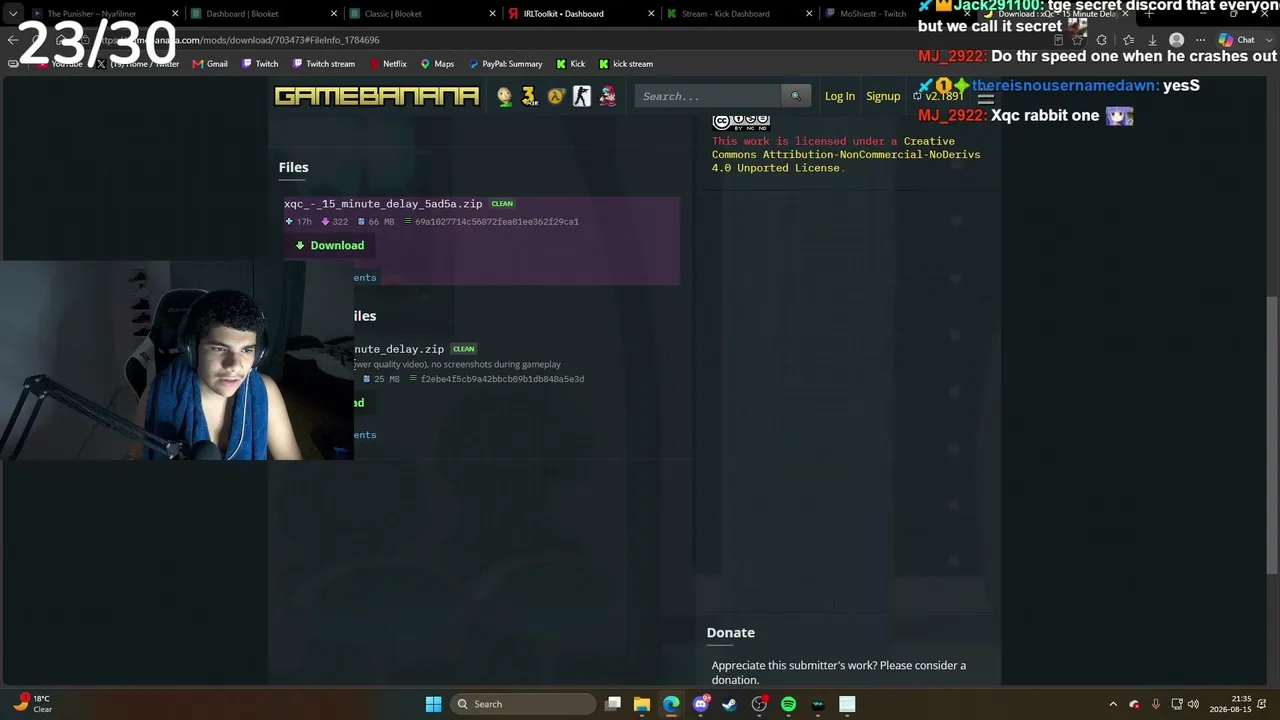Close the Dashboard | Blooket tab
The image size is (1280, 720).
(334, 14)
